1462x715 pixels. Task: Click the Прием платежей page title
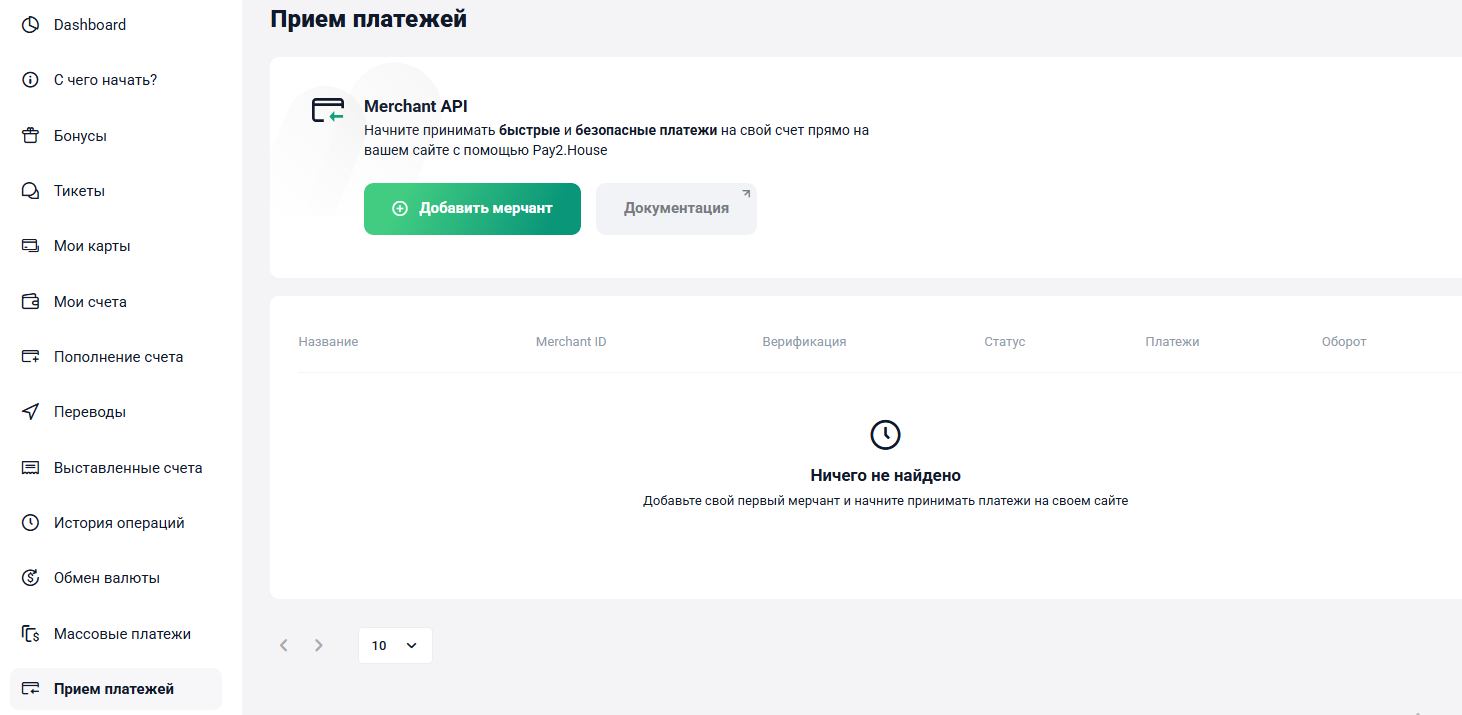pos(368,18)
